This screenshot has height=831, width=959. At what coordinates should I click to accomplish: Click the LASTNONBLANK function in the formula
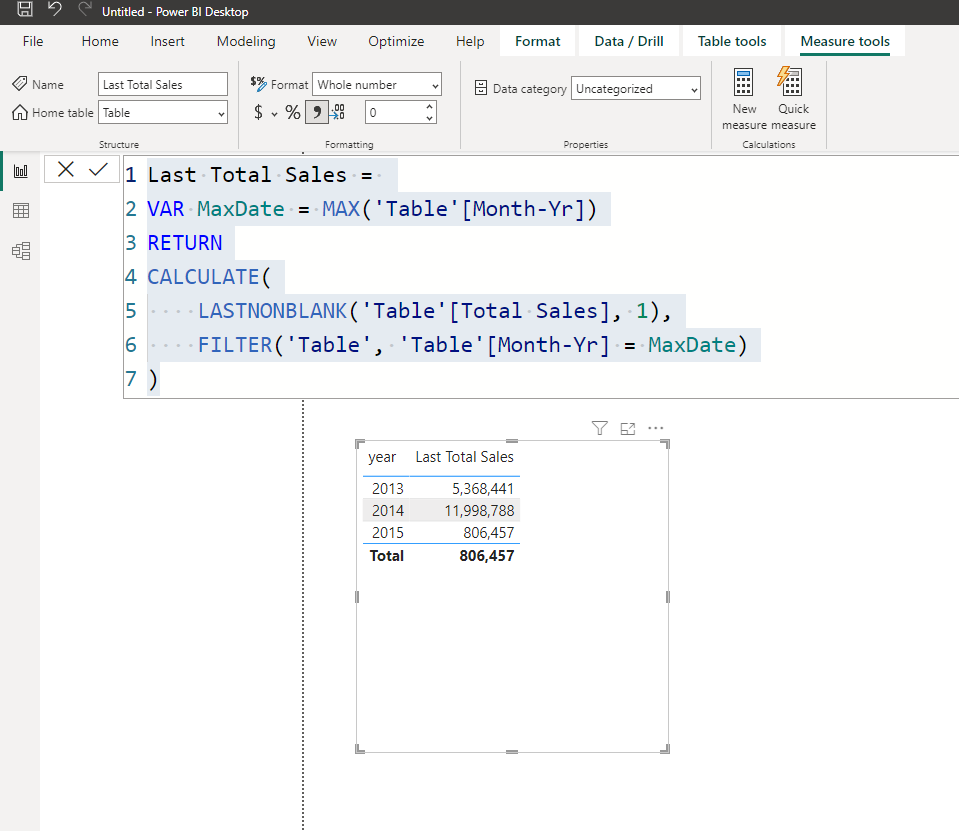click(x=273, y=311)
